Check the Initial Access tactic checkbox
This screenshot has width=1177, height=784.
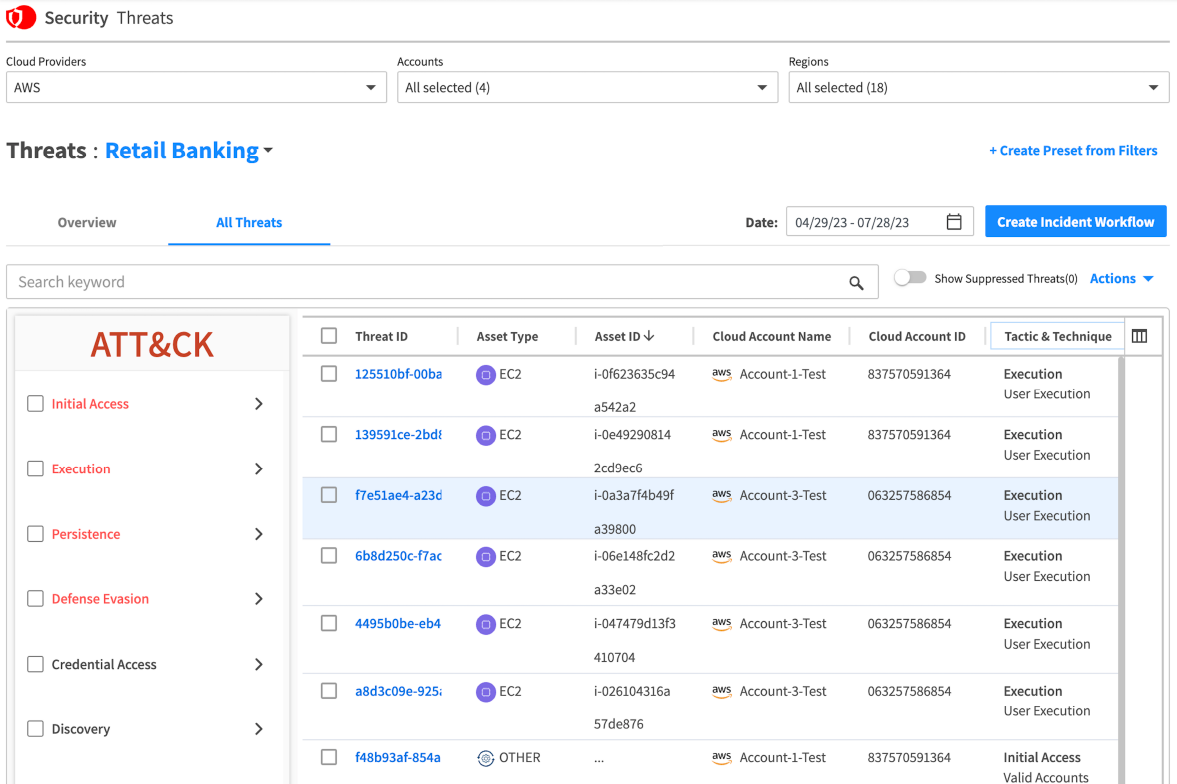point(35,403)
